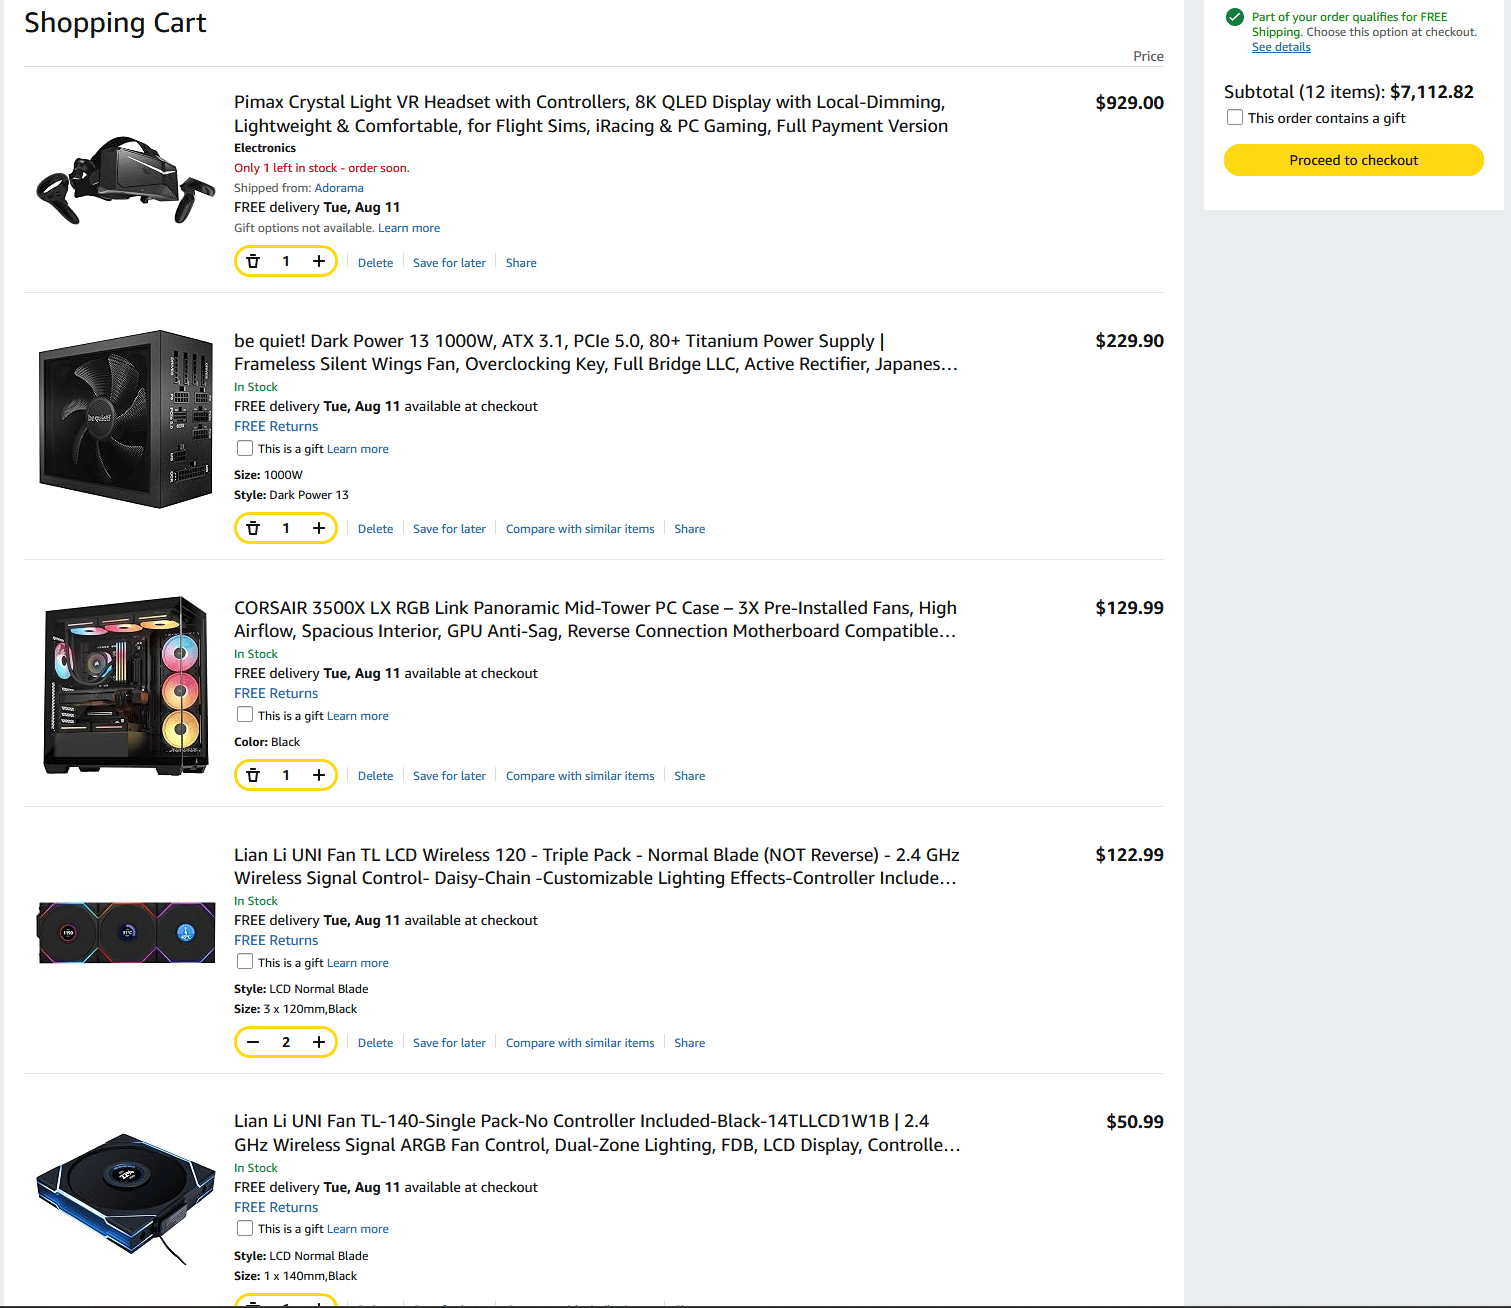
Task: Click the $122.99 price
Action: [1129, 855]
